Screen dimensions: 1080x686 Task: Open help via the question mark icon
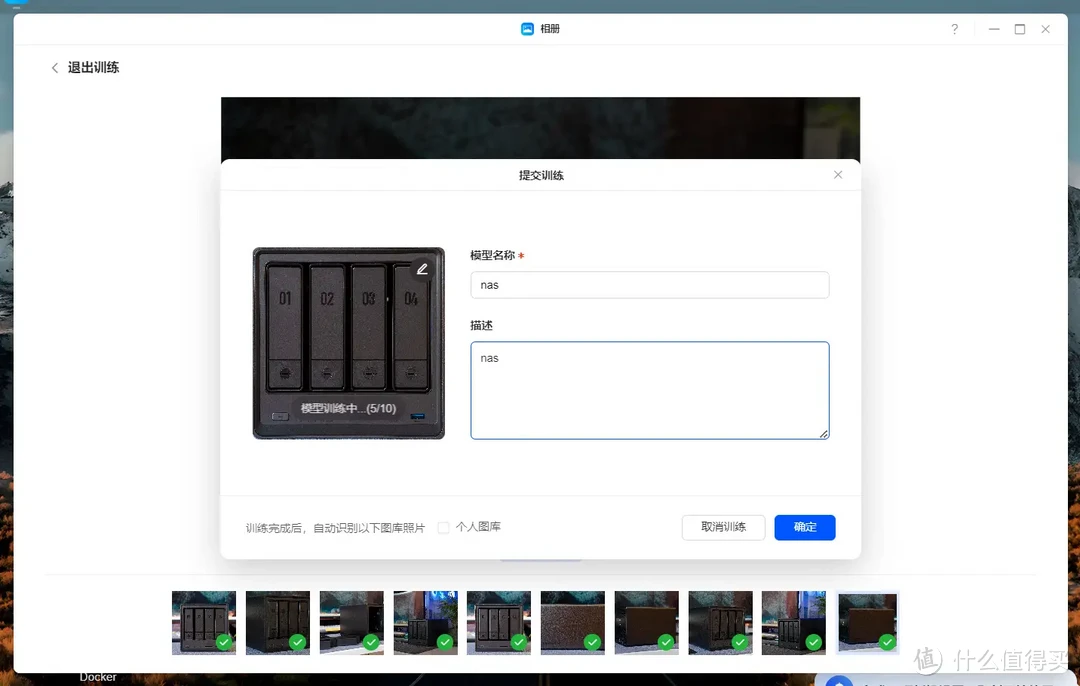click(x=954, y=29)
